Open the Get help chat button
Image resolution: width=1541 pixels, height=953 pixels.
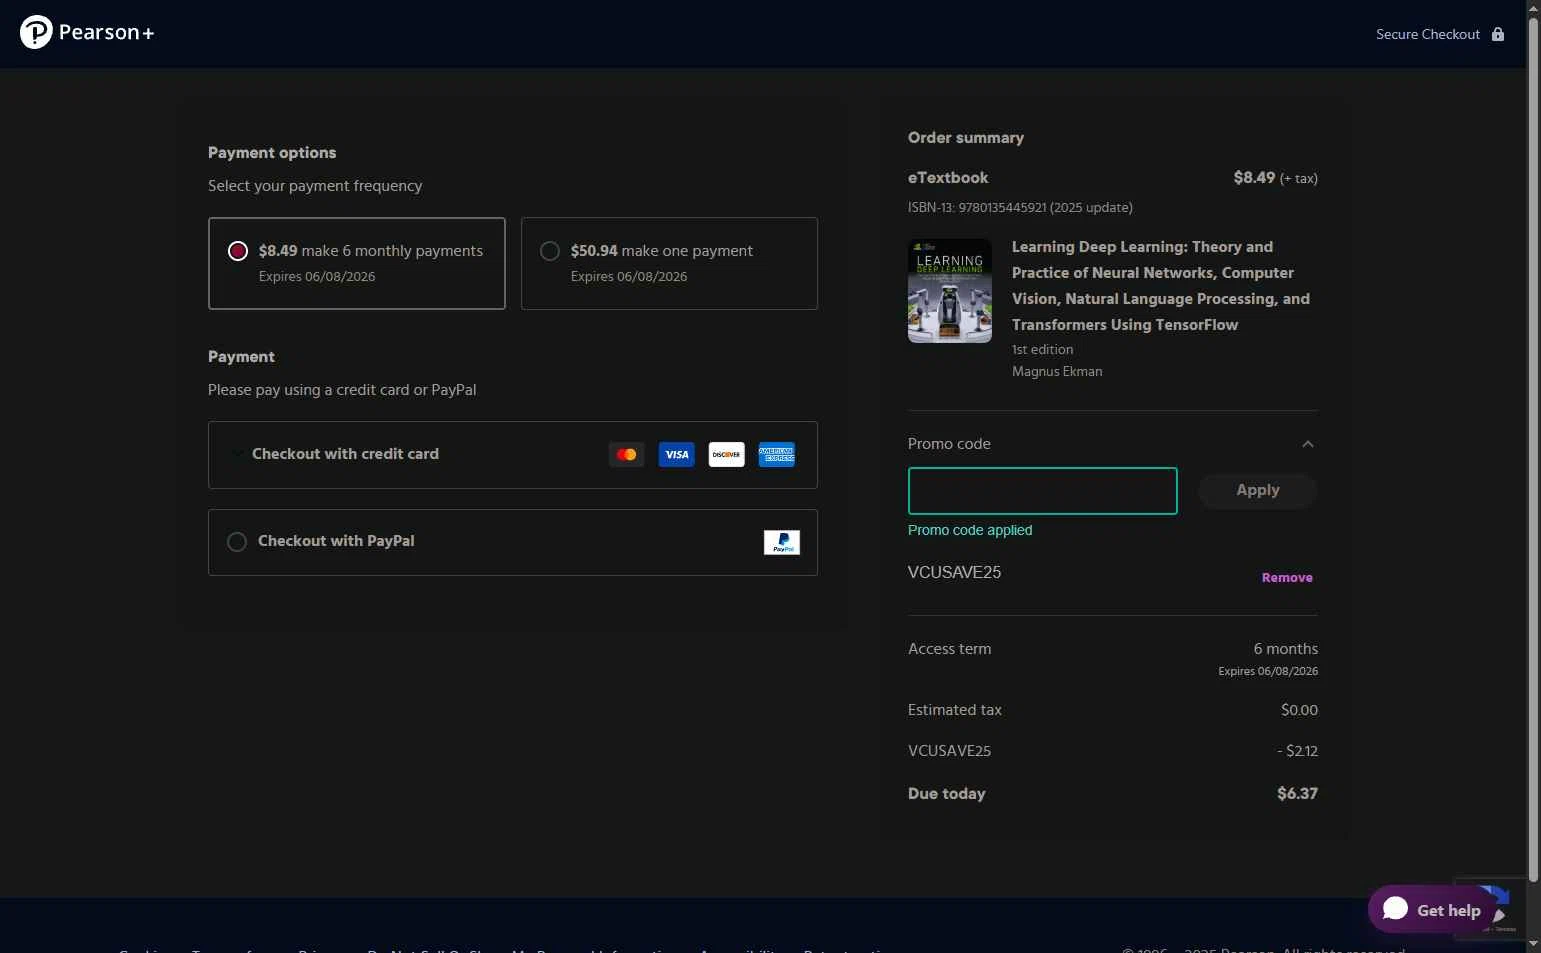(x=1432, y=909)
